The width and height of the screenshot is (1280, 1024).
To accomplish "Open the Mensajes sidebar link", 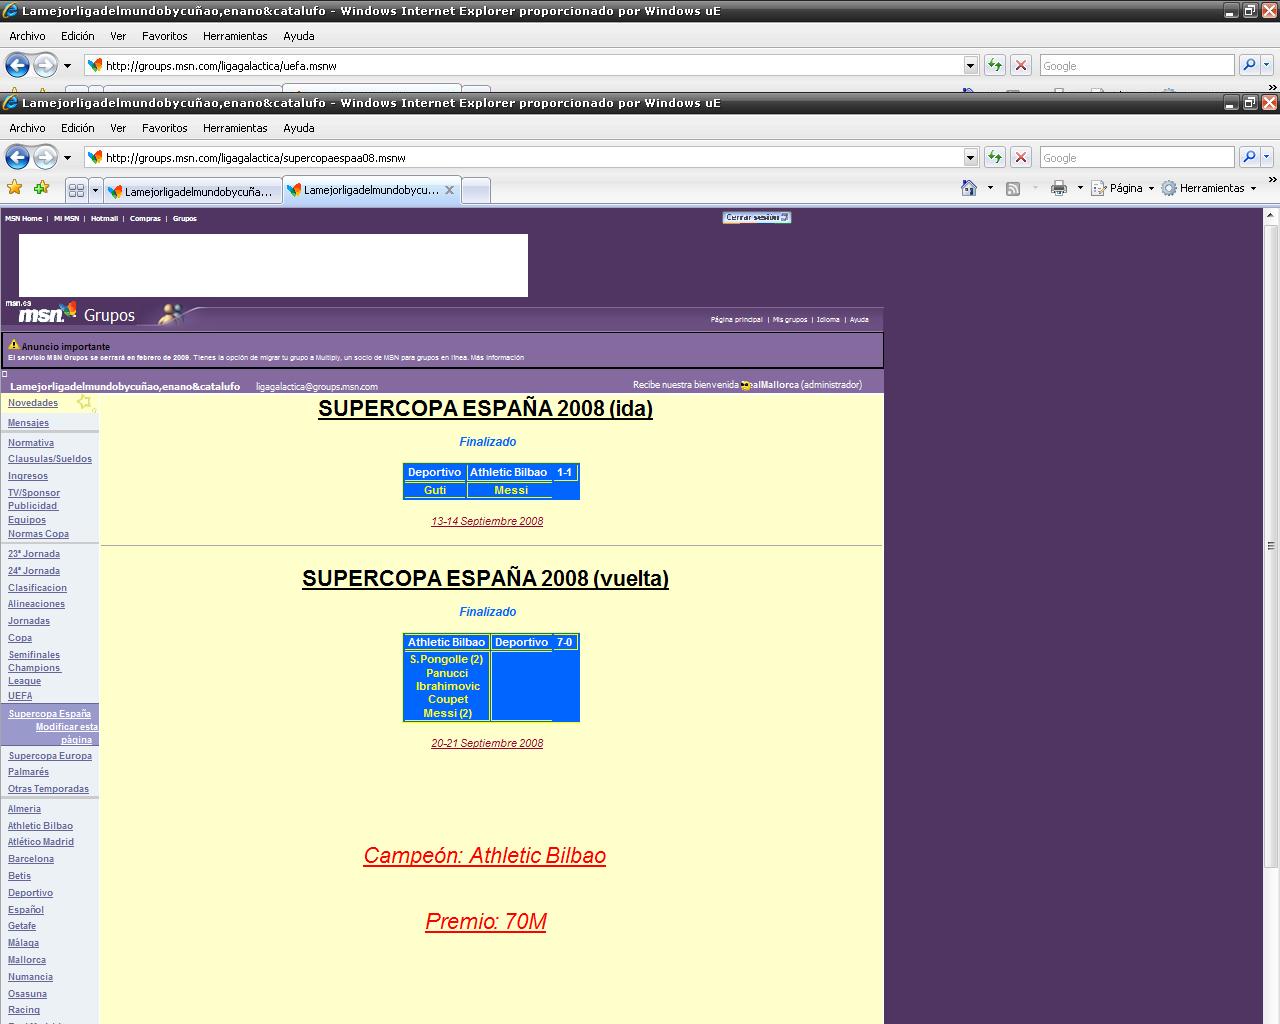I will [x=28, y=423].
